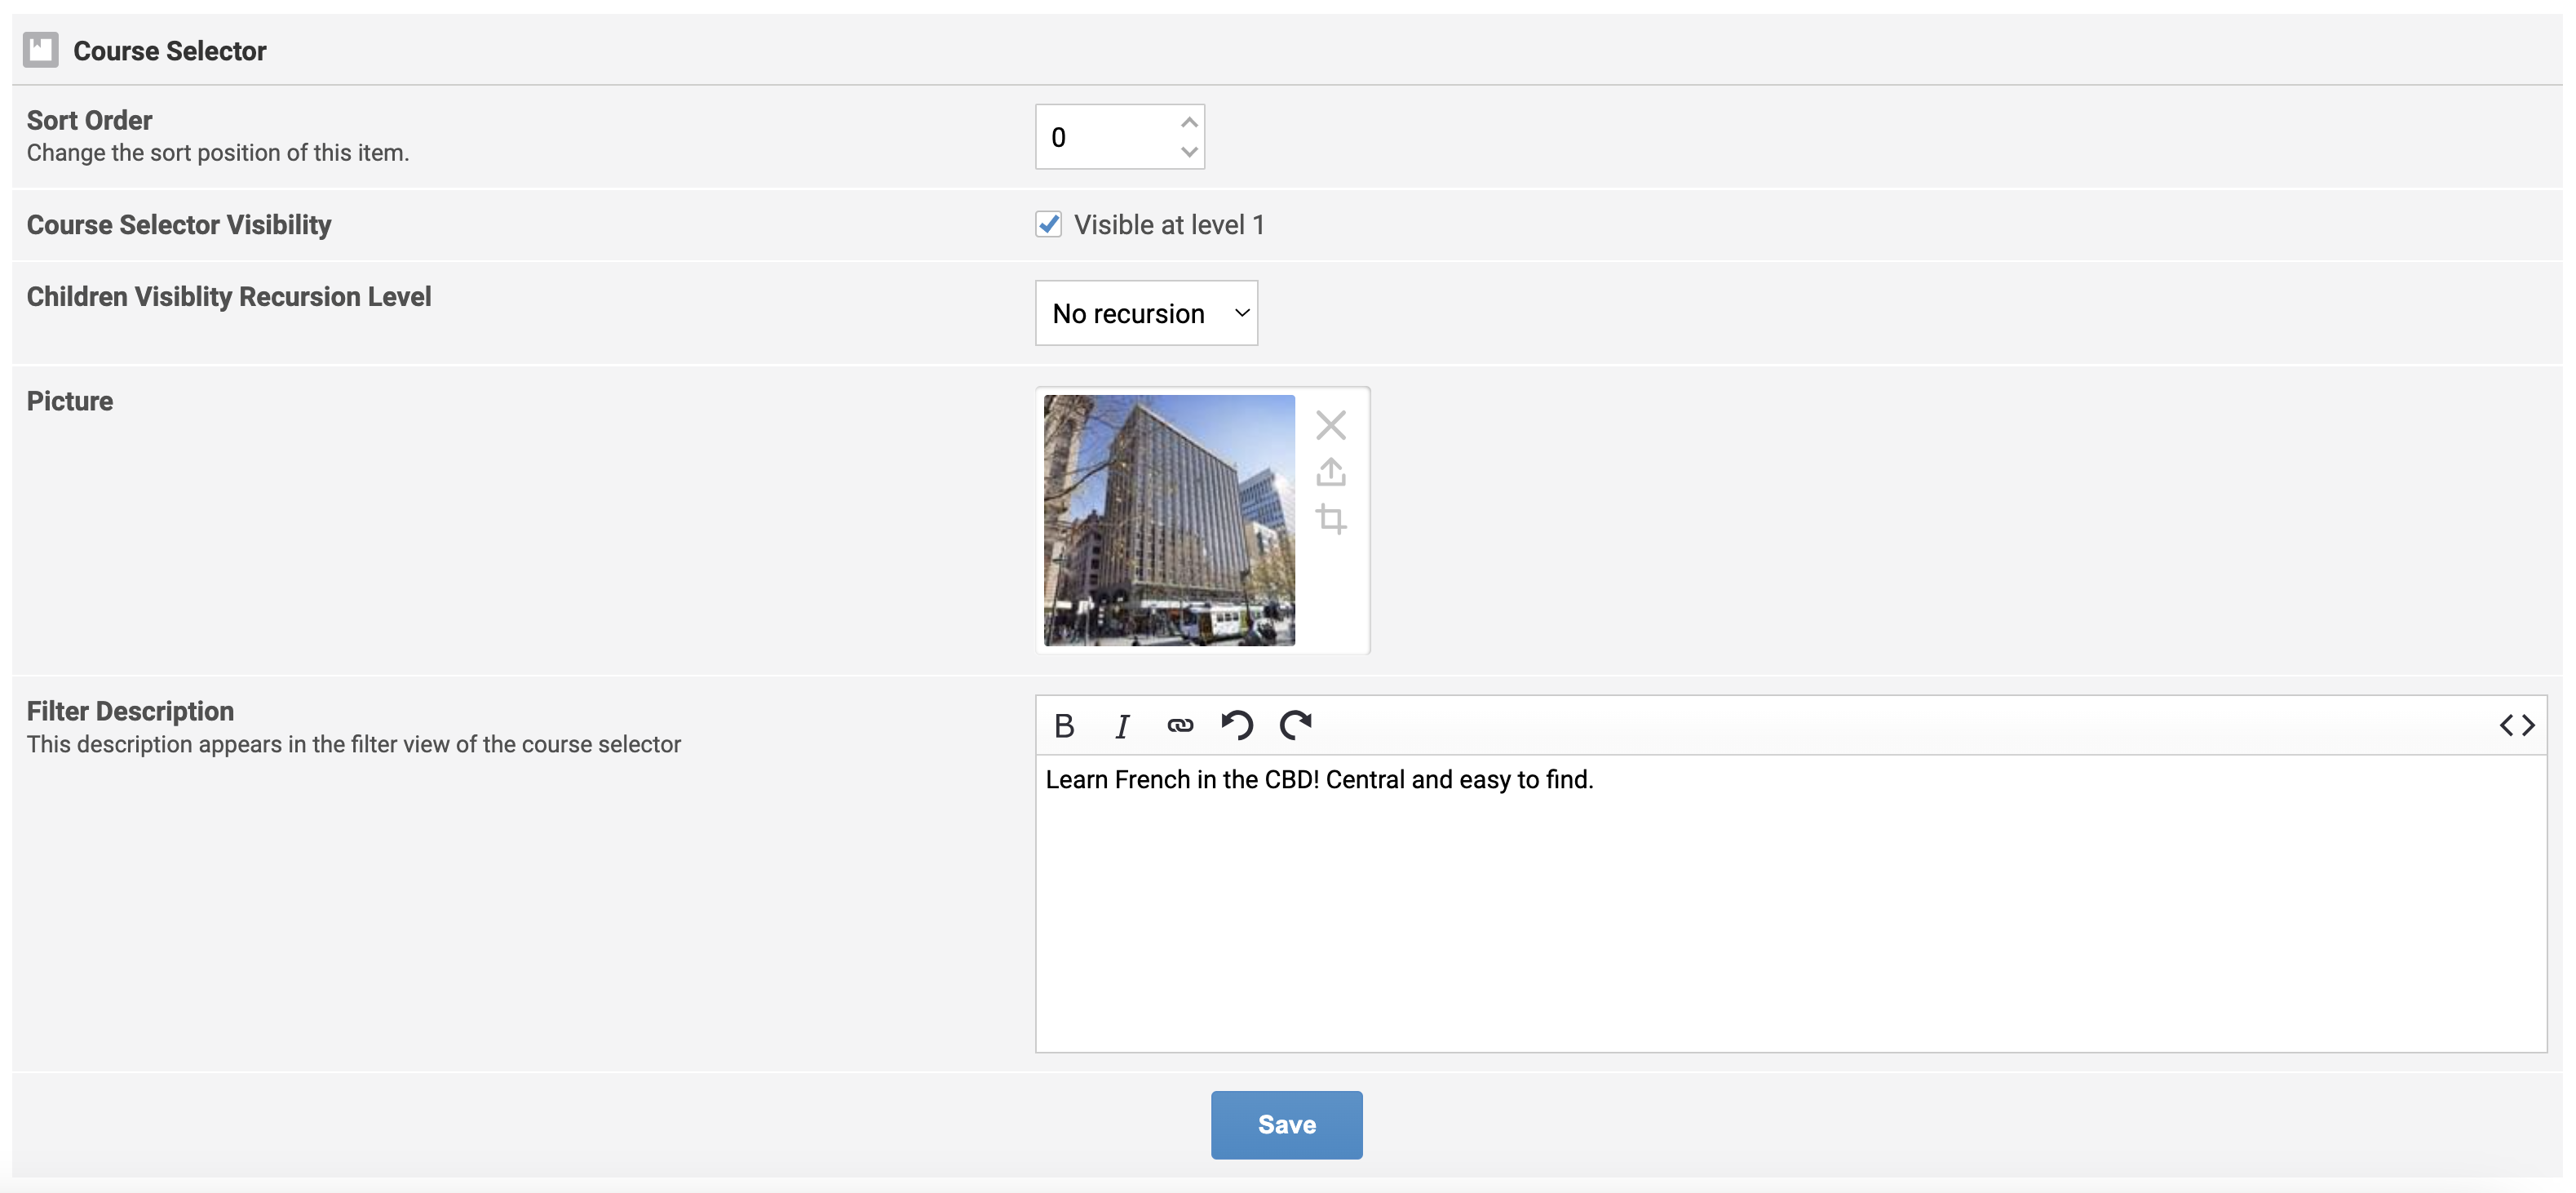Click the Save button
This screenshot has height=1193, width=2576.
pos(1286,1124)
